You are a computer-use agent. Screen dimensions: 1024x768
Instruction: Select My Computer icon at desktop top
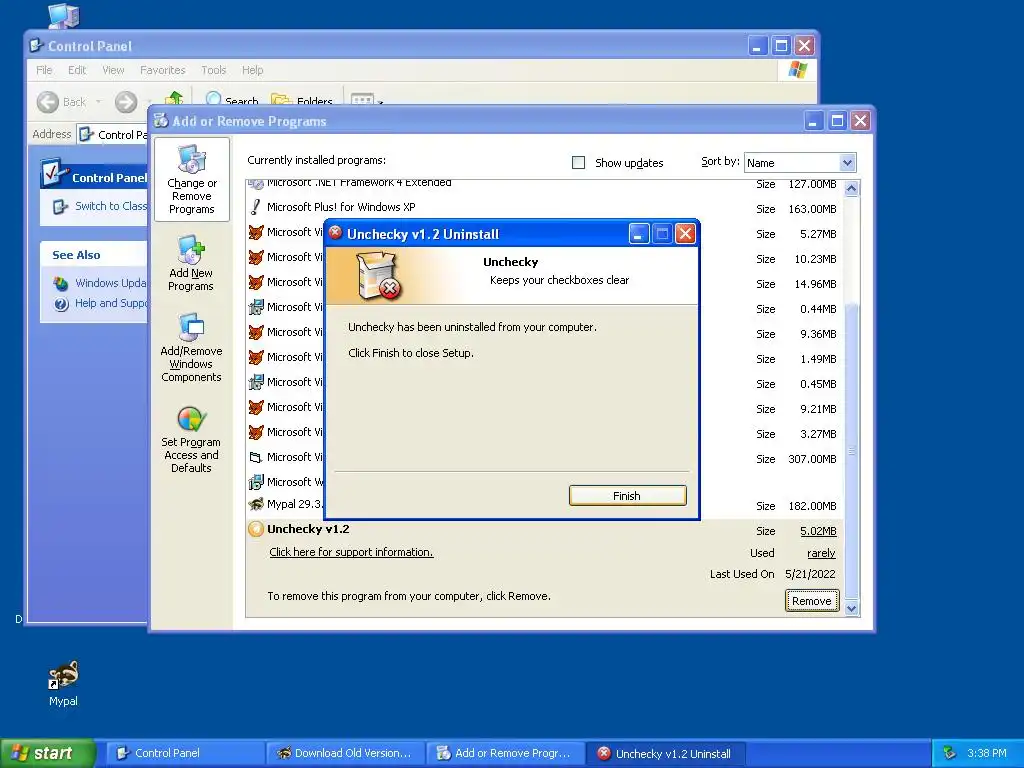point(63,14)
